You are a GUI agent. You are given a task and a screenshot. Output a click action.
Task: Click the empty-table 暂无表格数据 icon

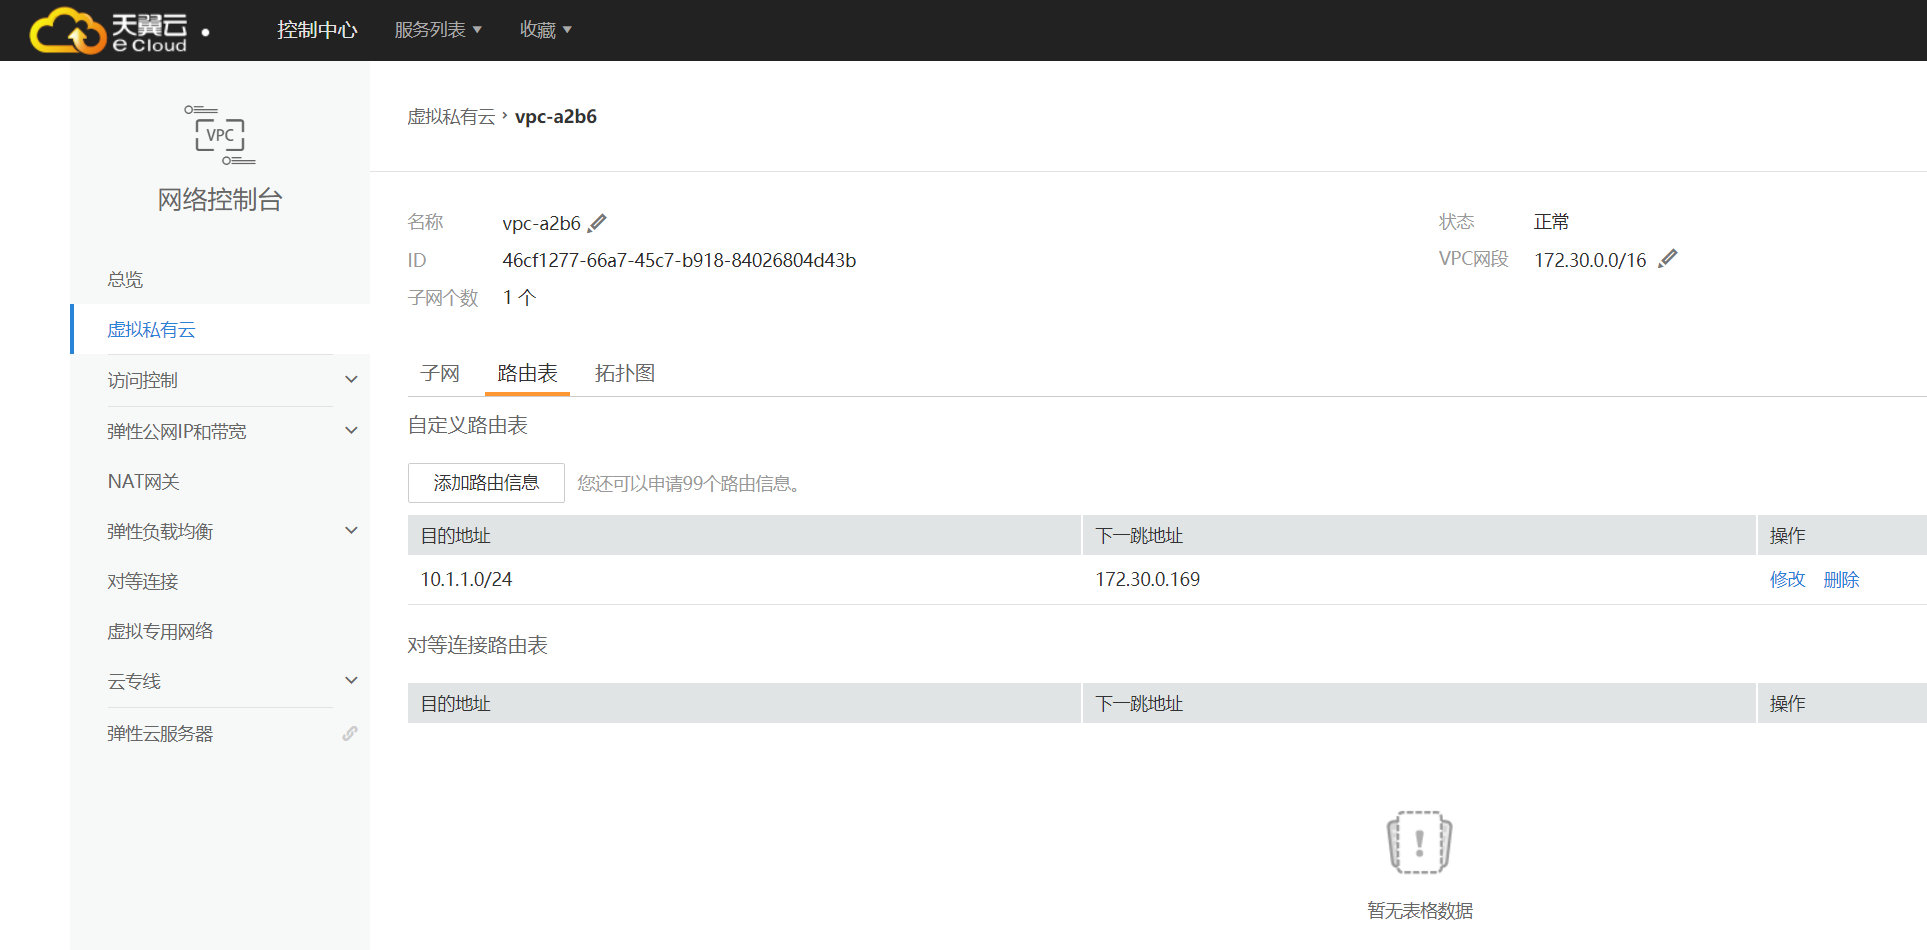(1419, 842)
